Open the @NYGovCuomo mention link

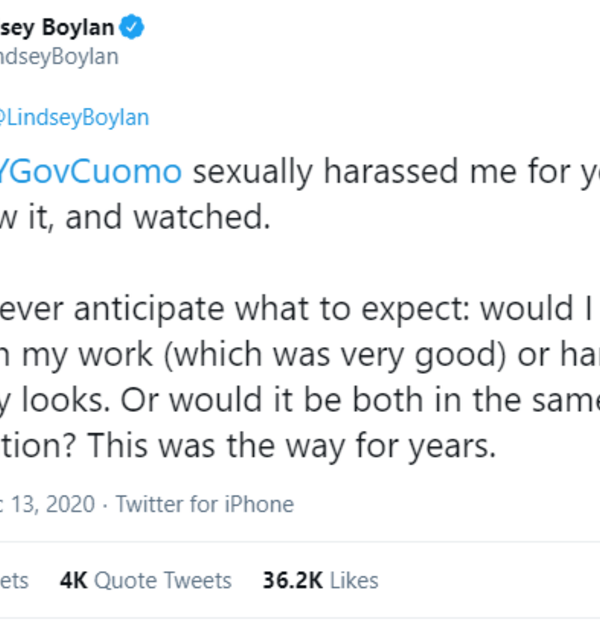coord(90,172)
